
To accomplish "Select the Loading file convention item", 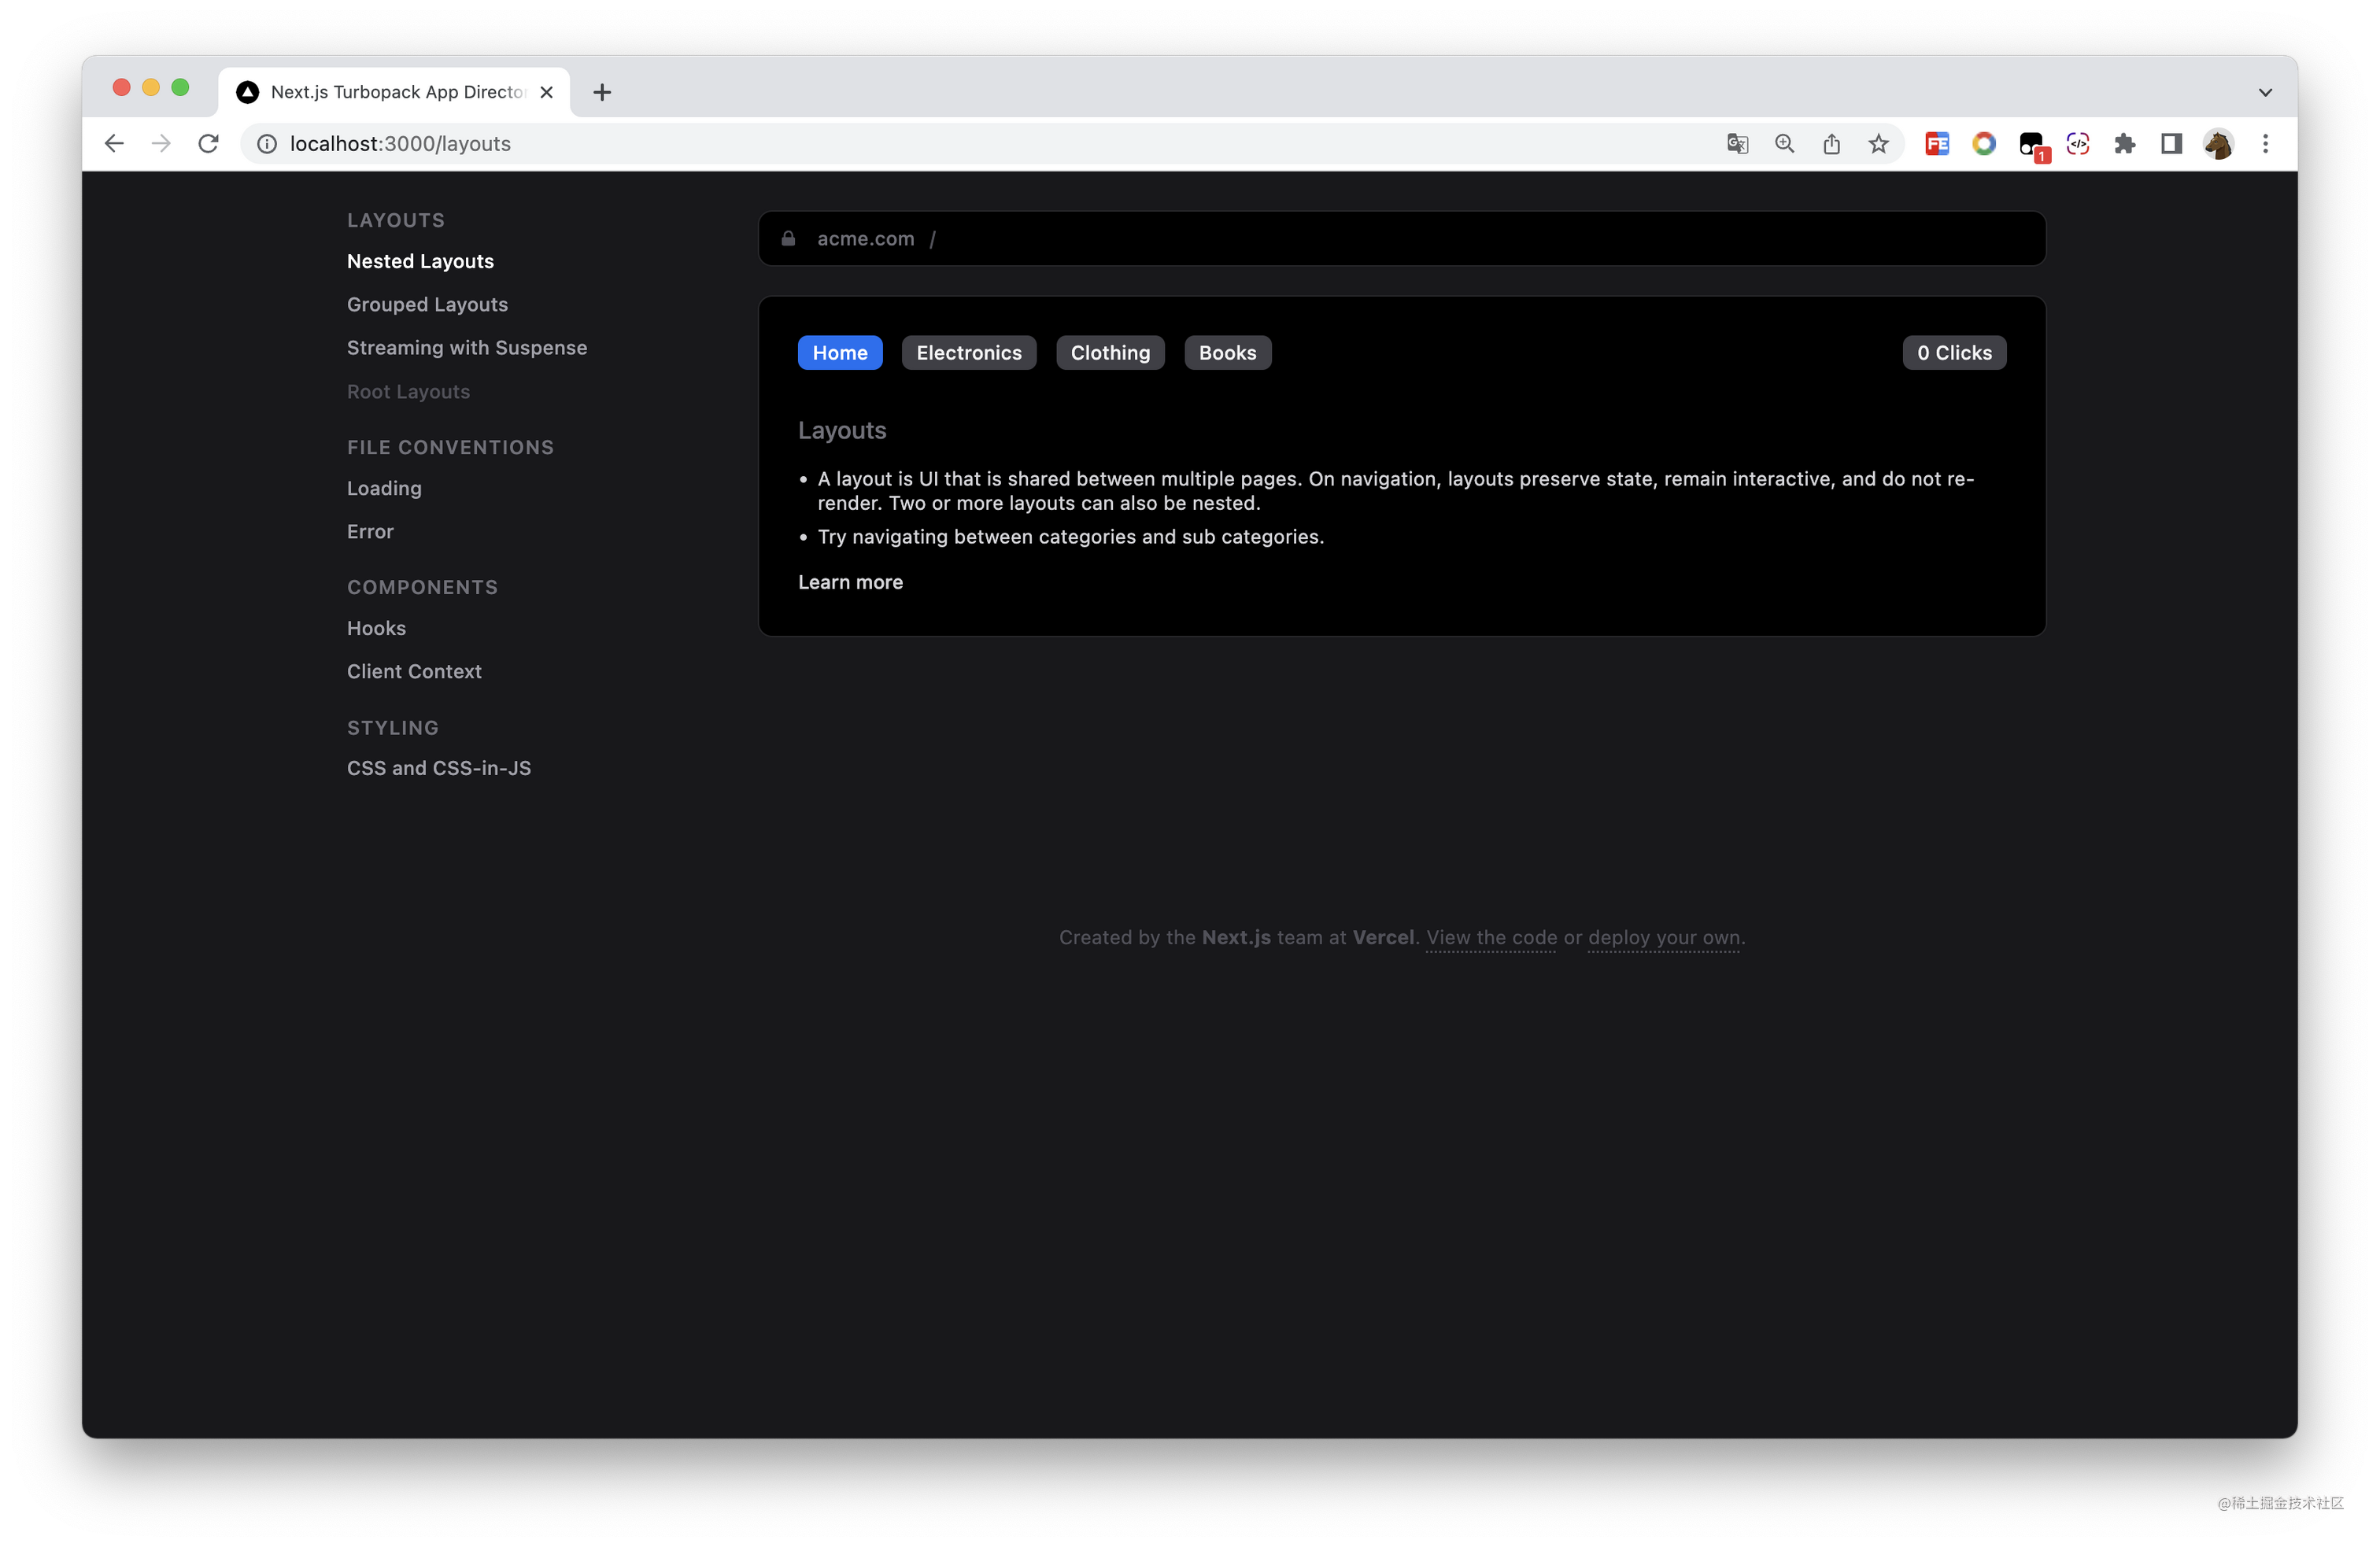I will tap(383, 487).
